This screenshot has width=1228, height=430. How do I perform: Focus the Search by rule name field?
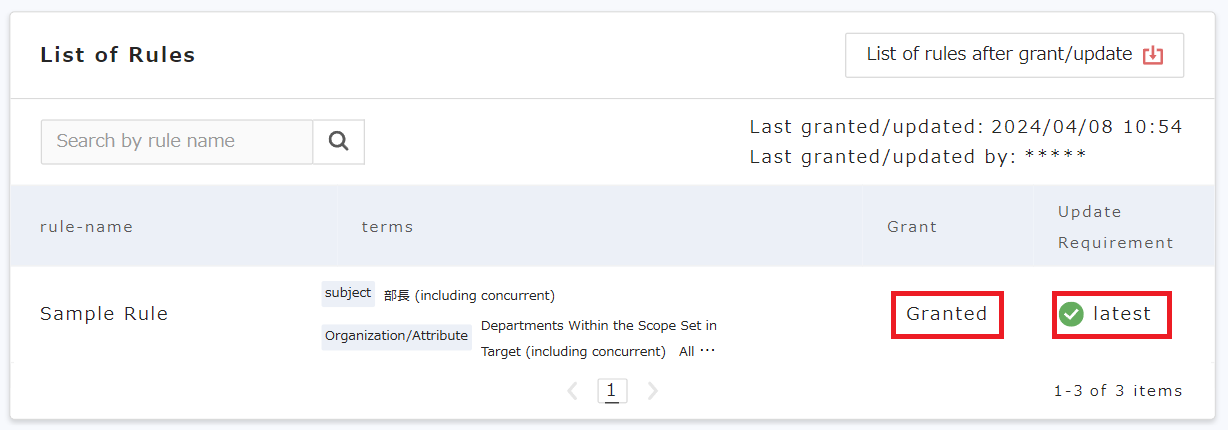click(x=177, y=142)
